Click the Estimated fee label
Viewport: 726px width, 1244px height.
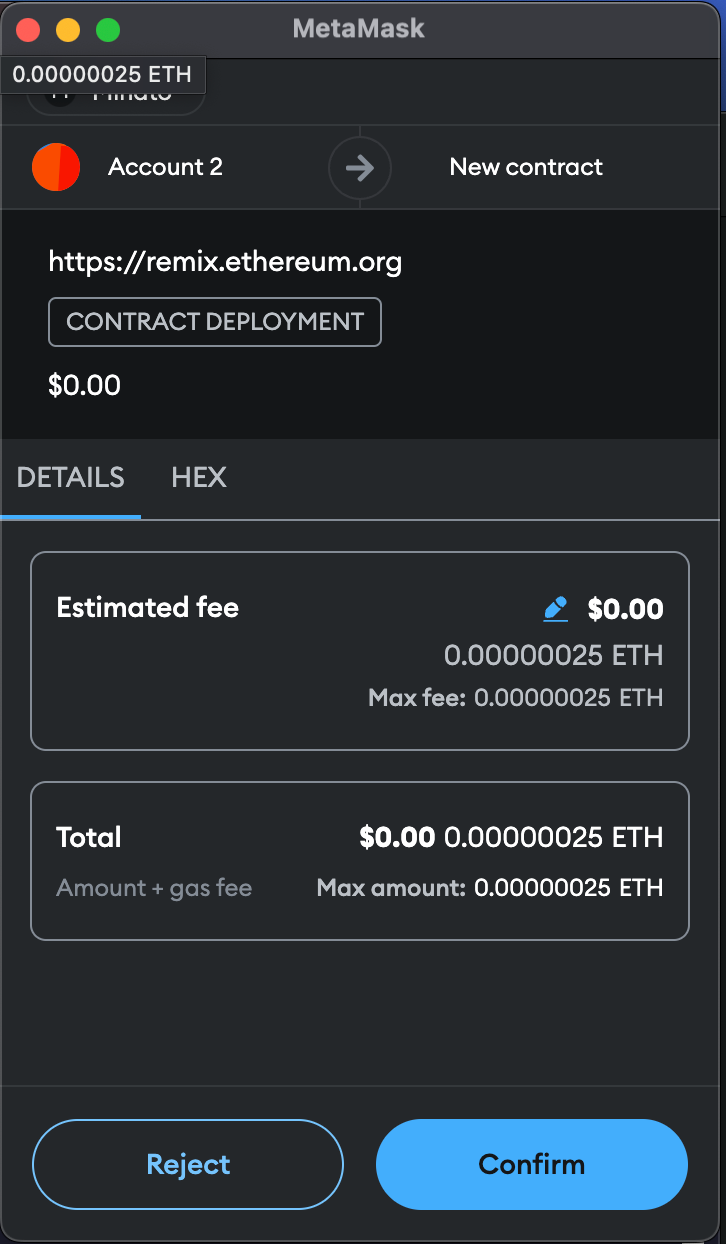[x=148, y=608]
